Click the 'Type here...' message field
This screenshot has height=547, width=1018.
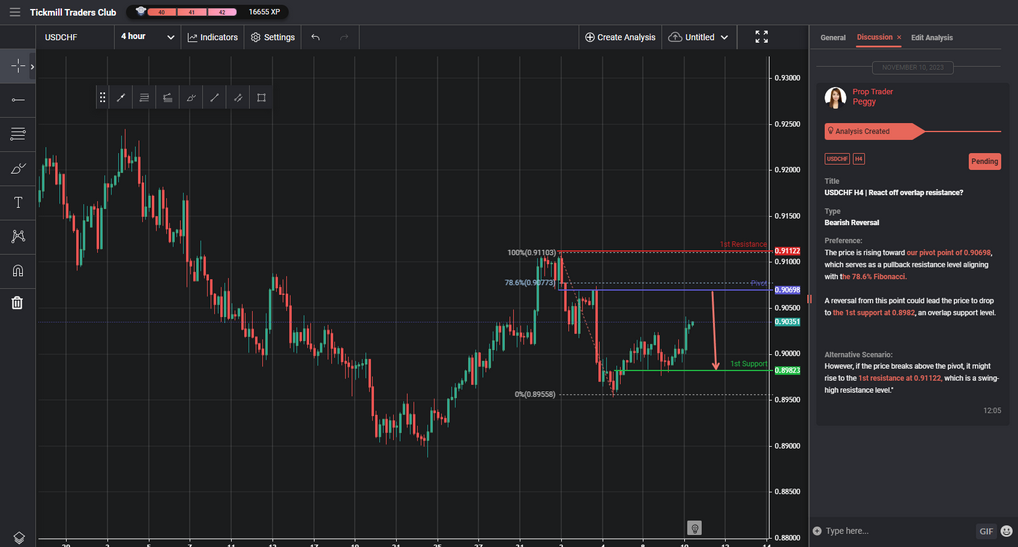pyautogui.click(x=897, y=531)
